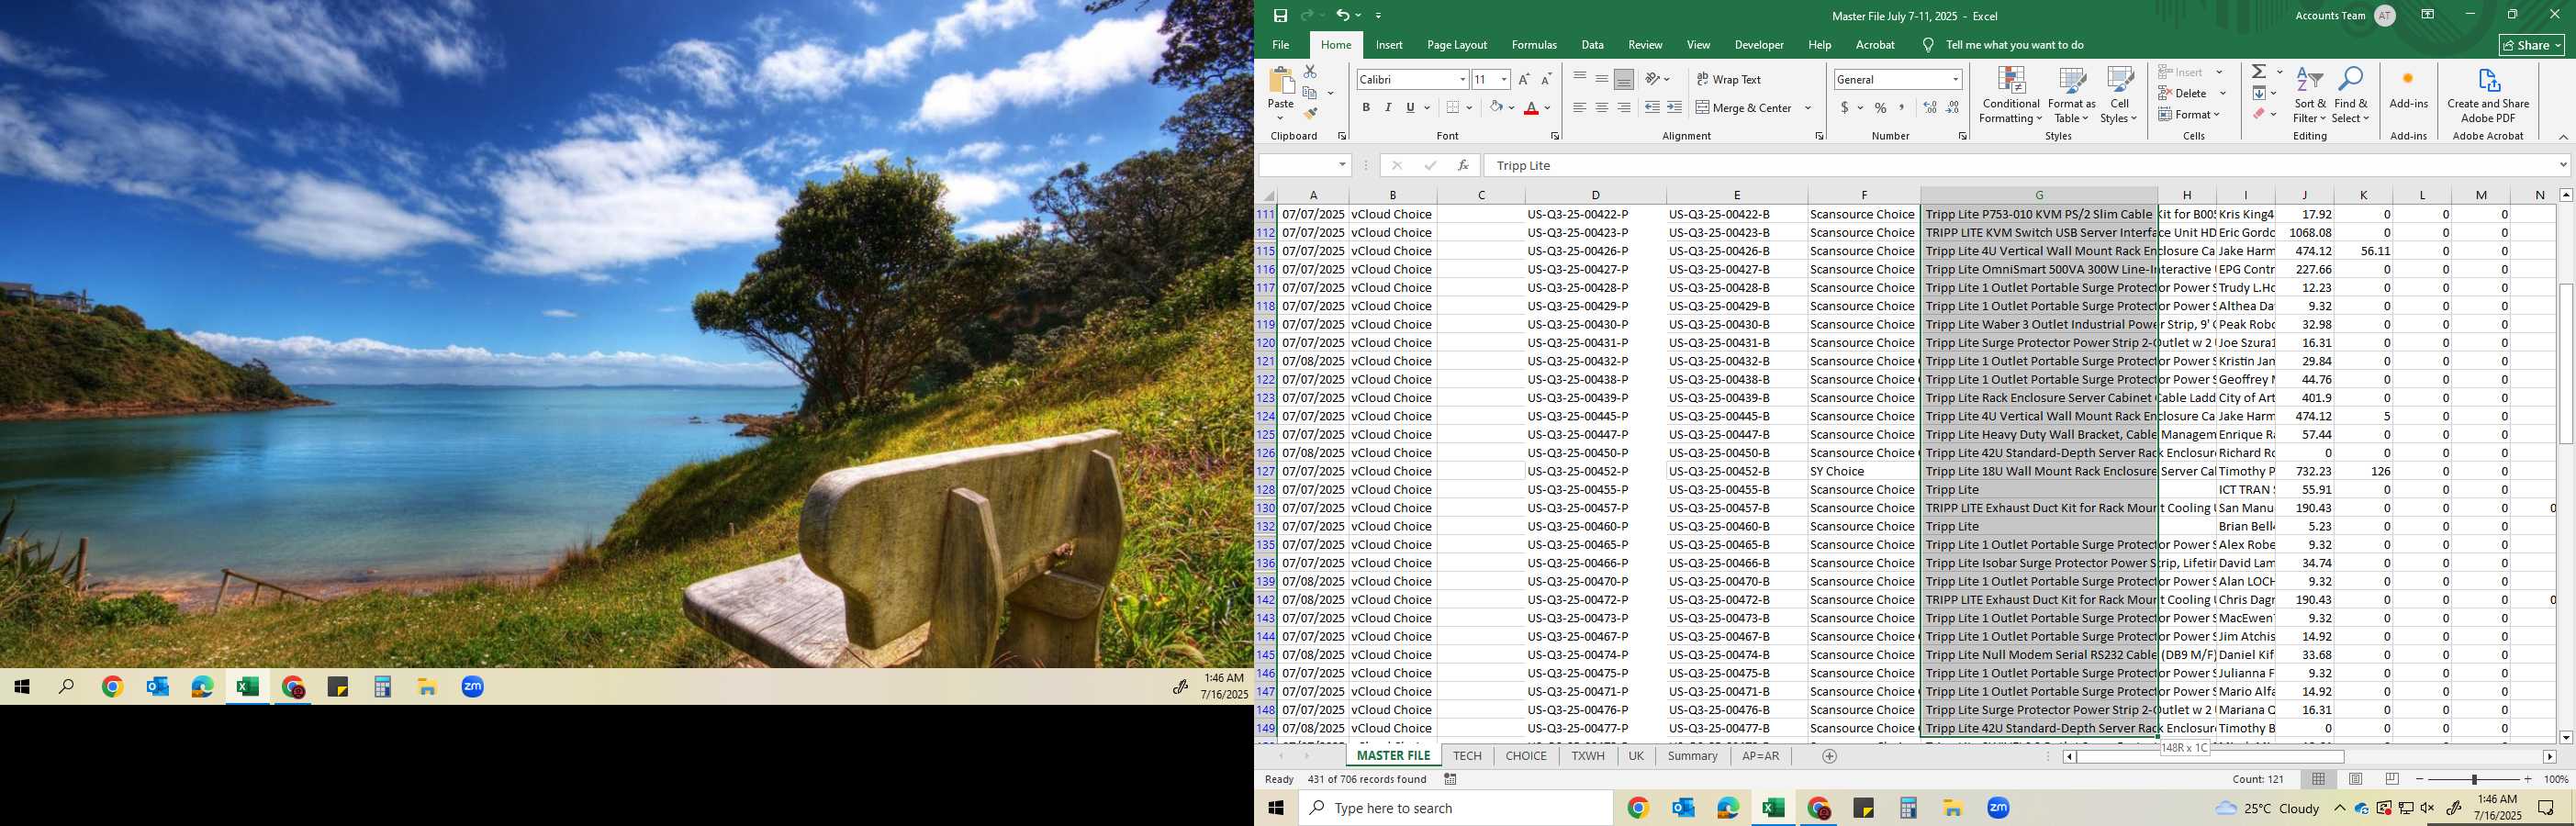This screenshot has width=2576, height=826.
Task: Click the Share button
Action: click(x=2532, y=45)
